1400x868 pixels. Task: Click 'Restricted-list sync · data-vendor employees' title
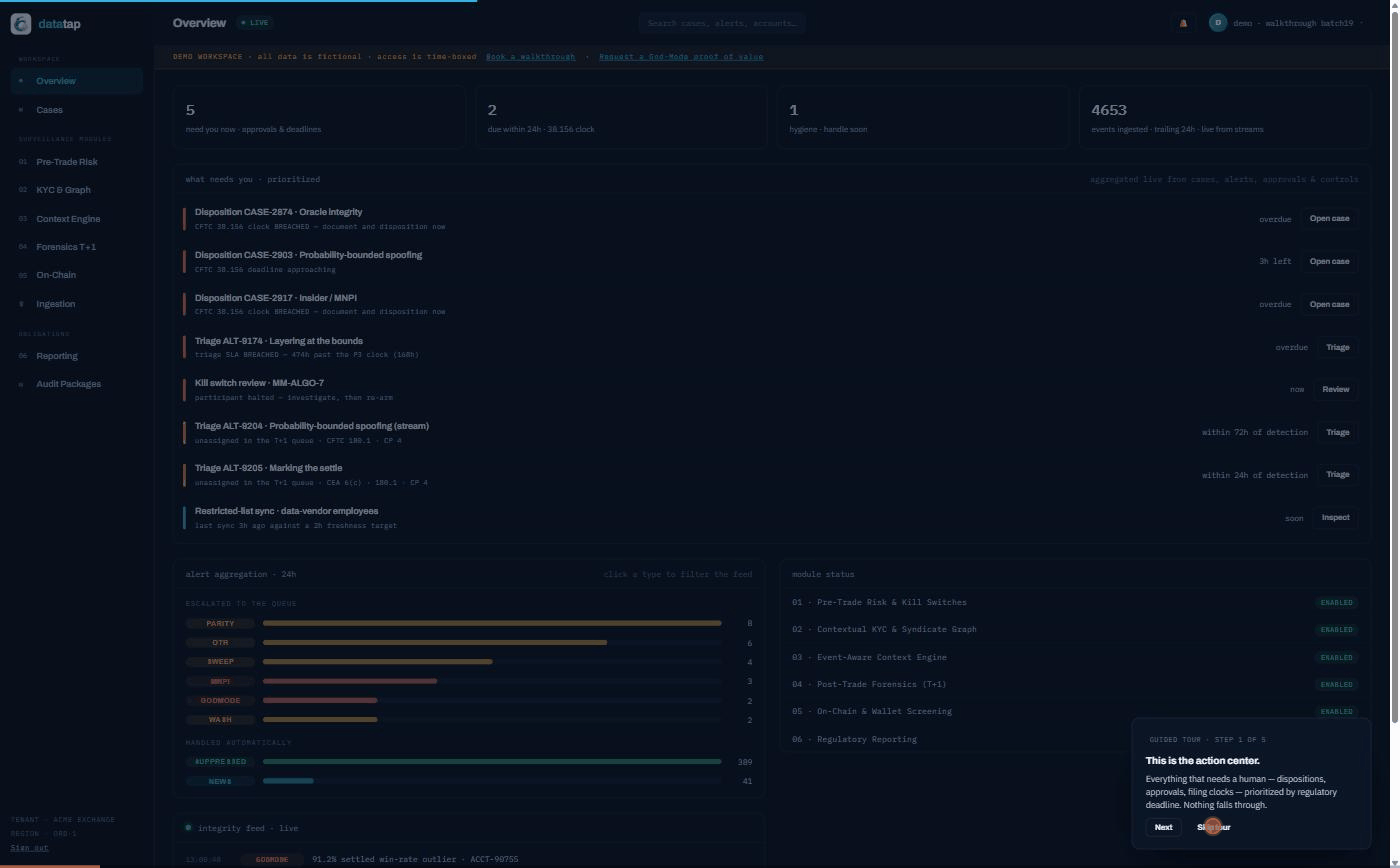(286, 511)
